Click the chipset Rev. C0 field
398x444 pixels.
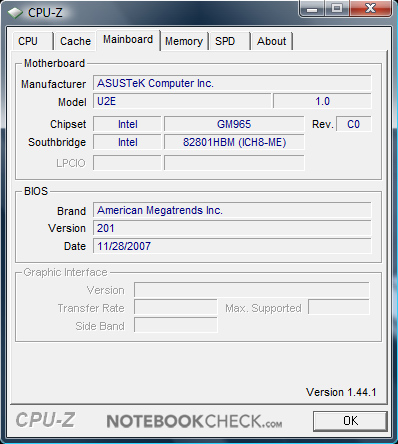[354, 124]
